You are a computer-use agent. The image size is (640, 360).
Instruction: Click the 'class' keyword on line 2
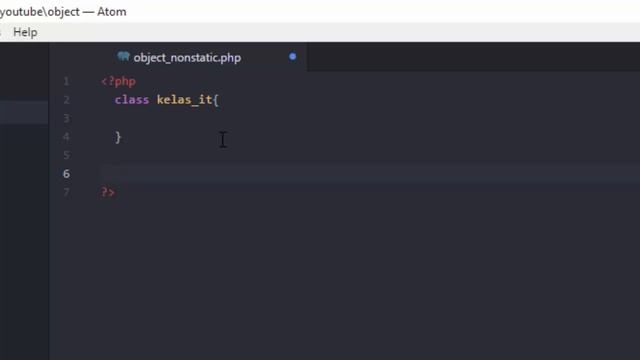pos(132,100)
